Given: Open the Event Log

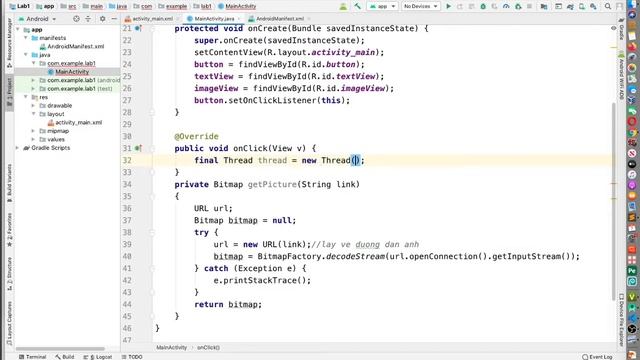Looking at the screenshot, I should pos(598,357).
